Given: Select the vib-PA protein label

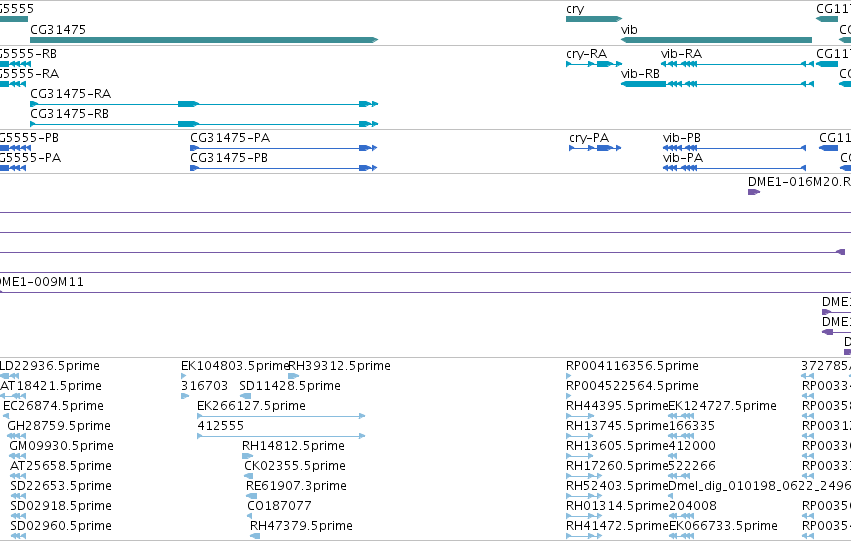Looking at the screenshot, I should (x=683, y=158).
